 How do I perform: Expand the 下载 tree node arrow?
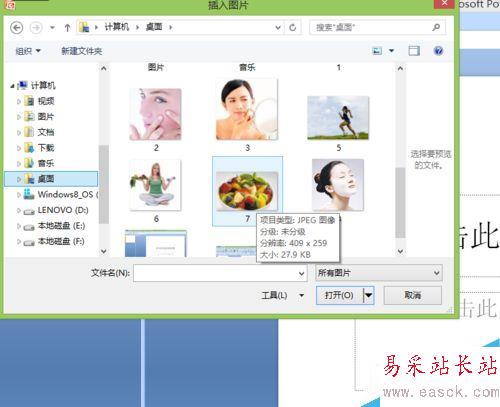(x=19, y=148)
